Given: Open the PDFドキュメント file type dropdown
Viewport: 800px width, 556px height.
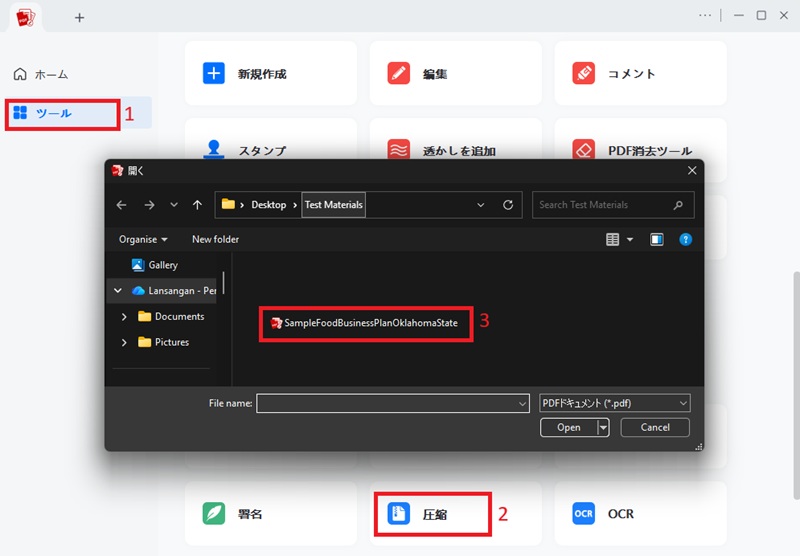Looking at the screenshot, I should click(615, 403).
